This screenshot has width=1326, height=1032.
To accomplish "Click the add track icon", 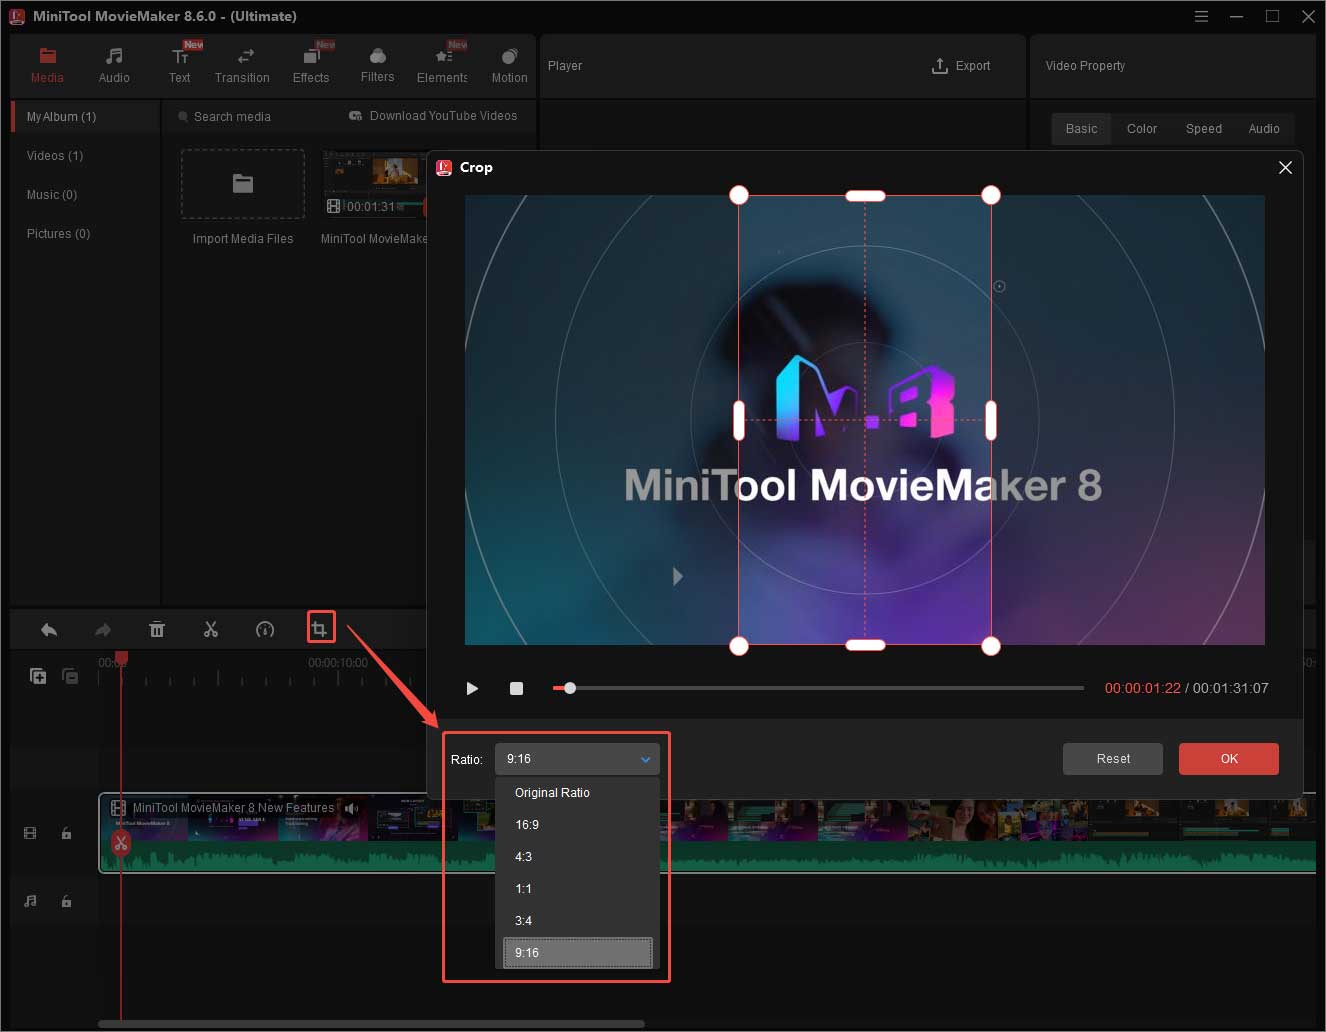I will point(38,676).
